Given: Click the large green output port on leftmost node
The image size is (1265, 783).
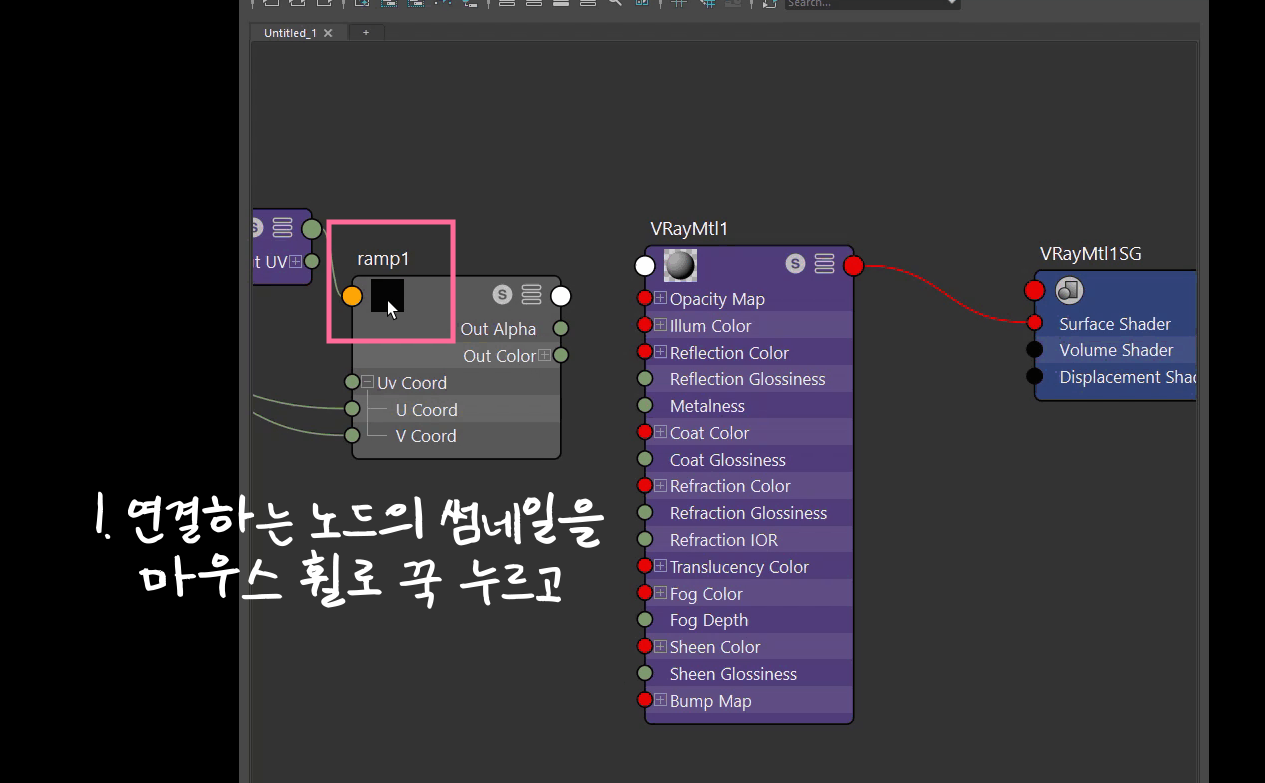Looking at the screenshot, I should [x=312, y=229].
